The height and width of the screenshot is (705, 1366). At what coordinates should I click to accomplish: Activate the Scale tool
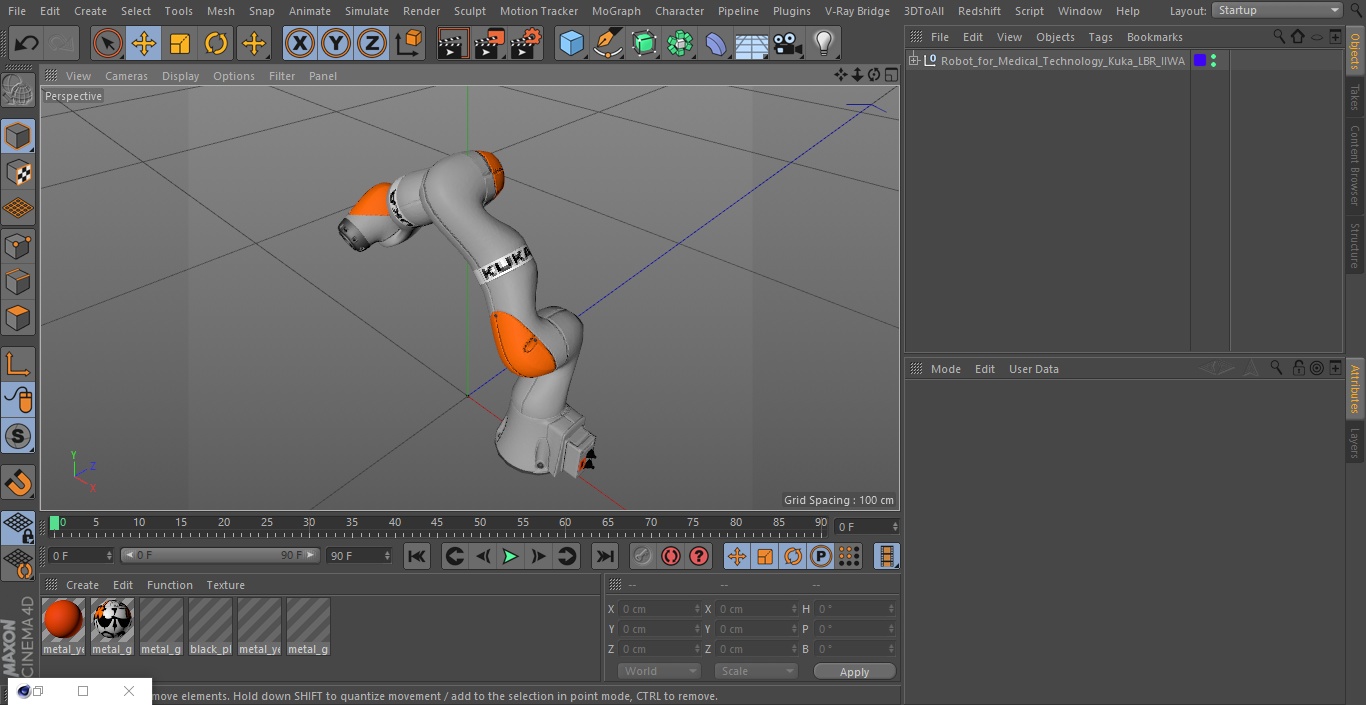tap(179, 43)
